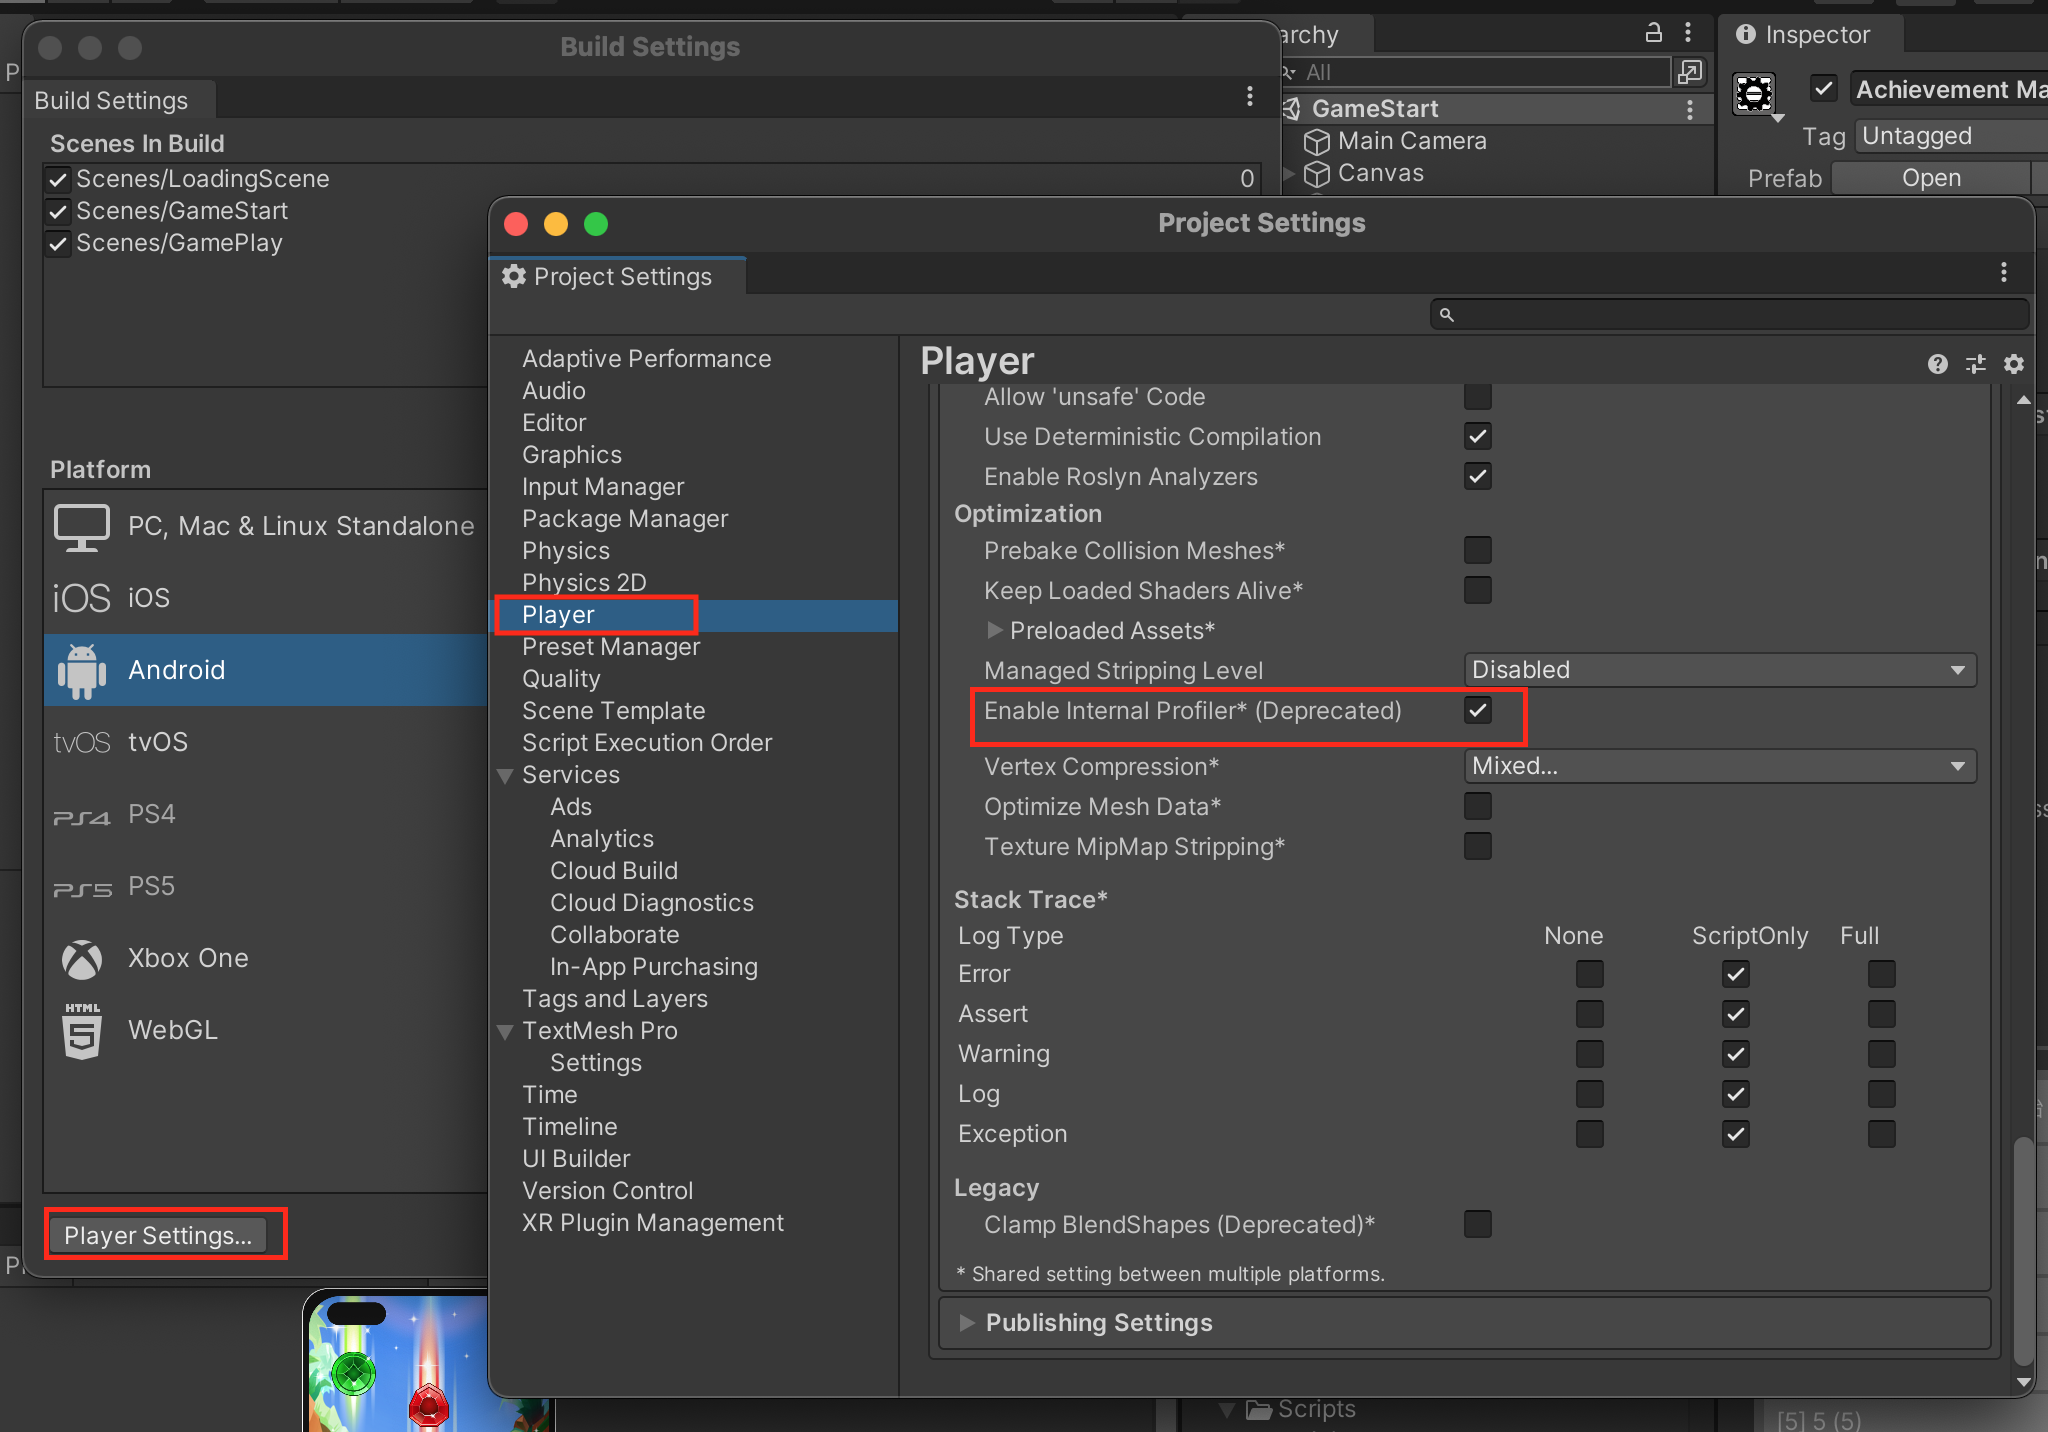Click the Player settings gear icon

point(2013,364)
